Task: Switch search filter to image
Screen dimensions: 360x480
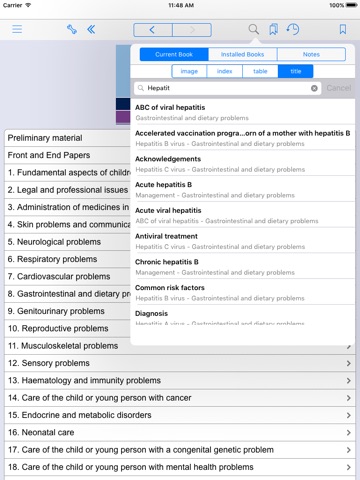Action: [x=189, y=71]
